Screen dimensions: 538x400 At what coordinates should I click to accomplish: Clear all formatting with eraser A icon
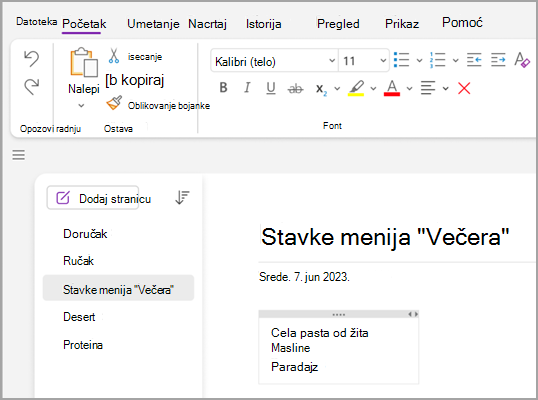522,60
